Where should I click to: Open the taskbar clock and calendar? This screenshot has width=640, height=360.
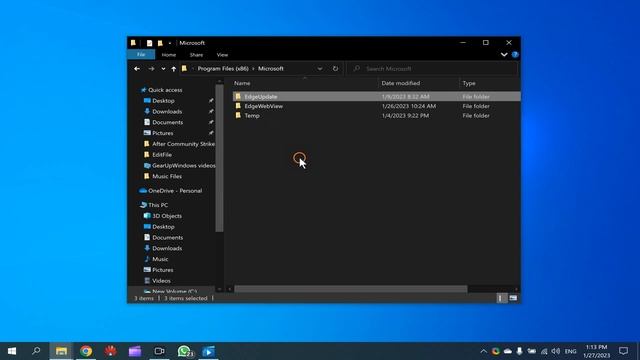click(596, 351)
